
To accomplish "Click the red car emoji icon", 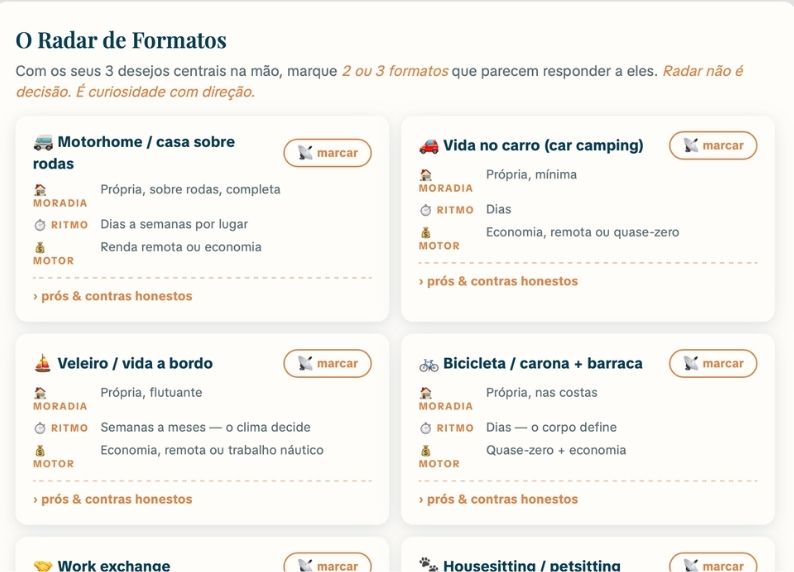I will 428,146.
